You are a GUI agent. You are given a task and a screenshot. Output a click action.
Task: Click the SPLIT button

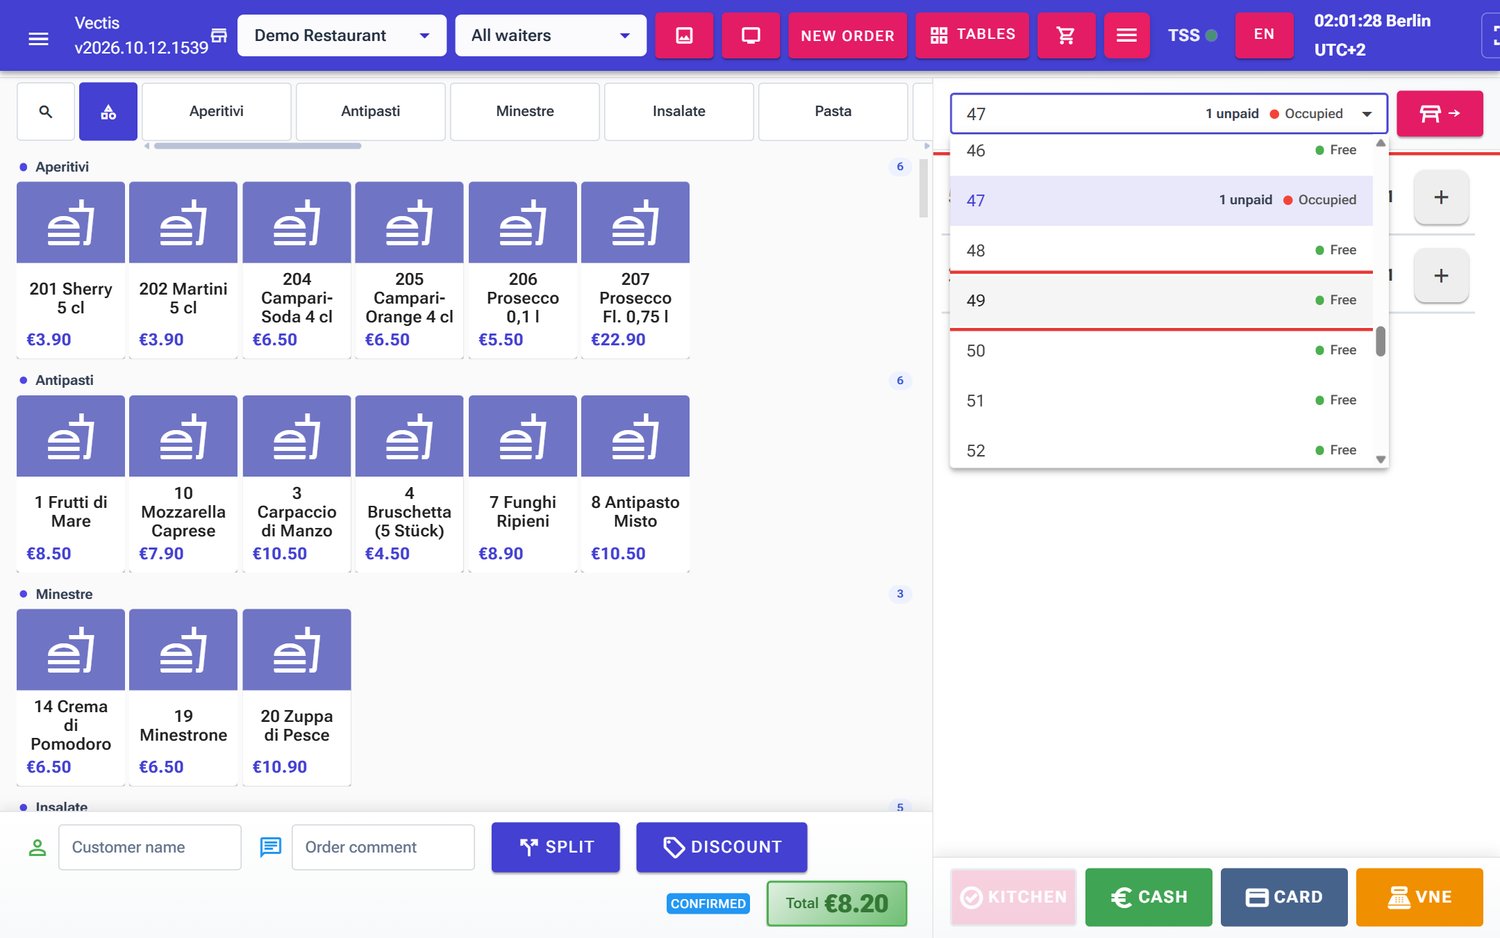[x=556, y=847]
